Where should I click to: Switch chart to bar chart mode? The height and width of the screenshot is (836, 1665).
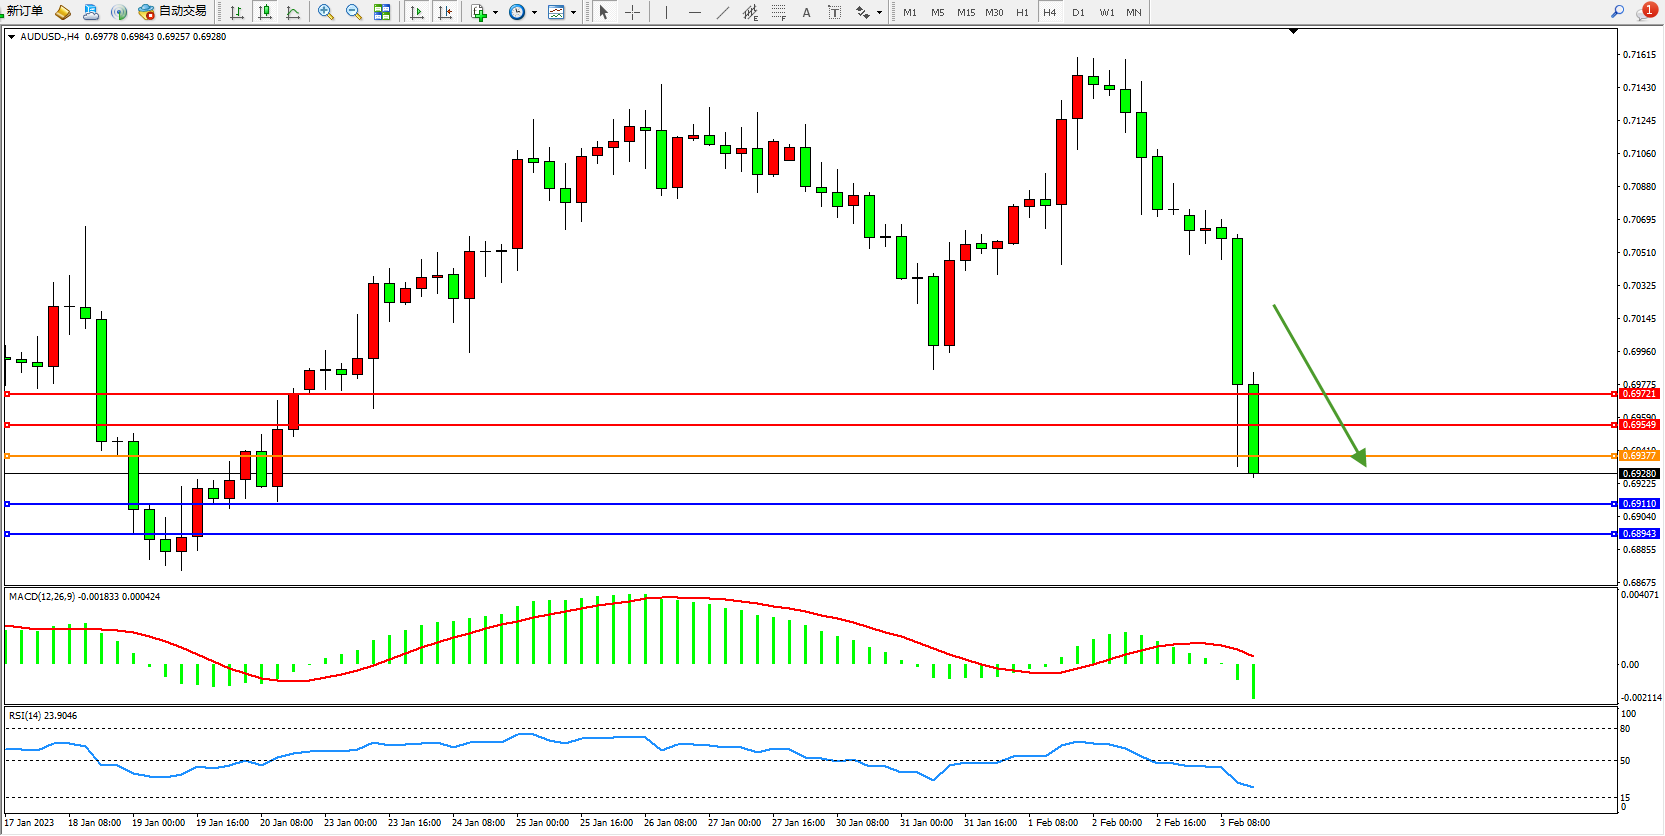[237, 12]
